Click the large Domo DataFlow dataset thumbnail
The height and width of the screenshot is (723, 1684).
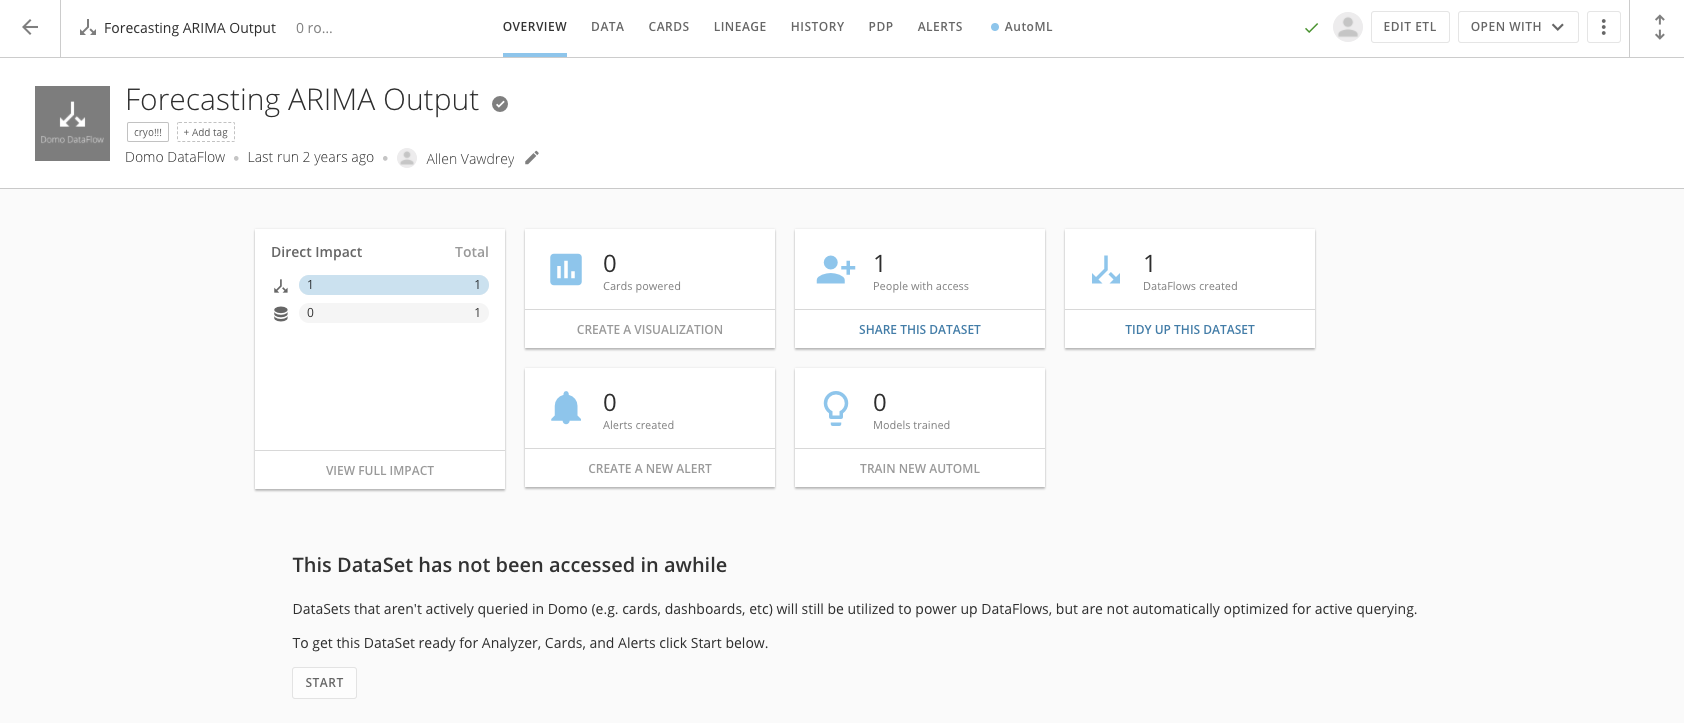72,123
